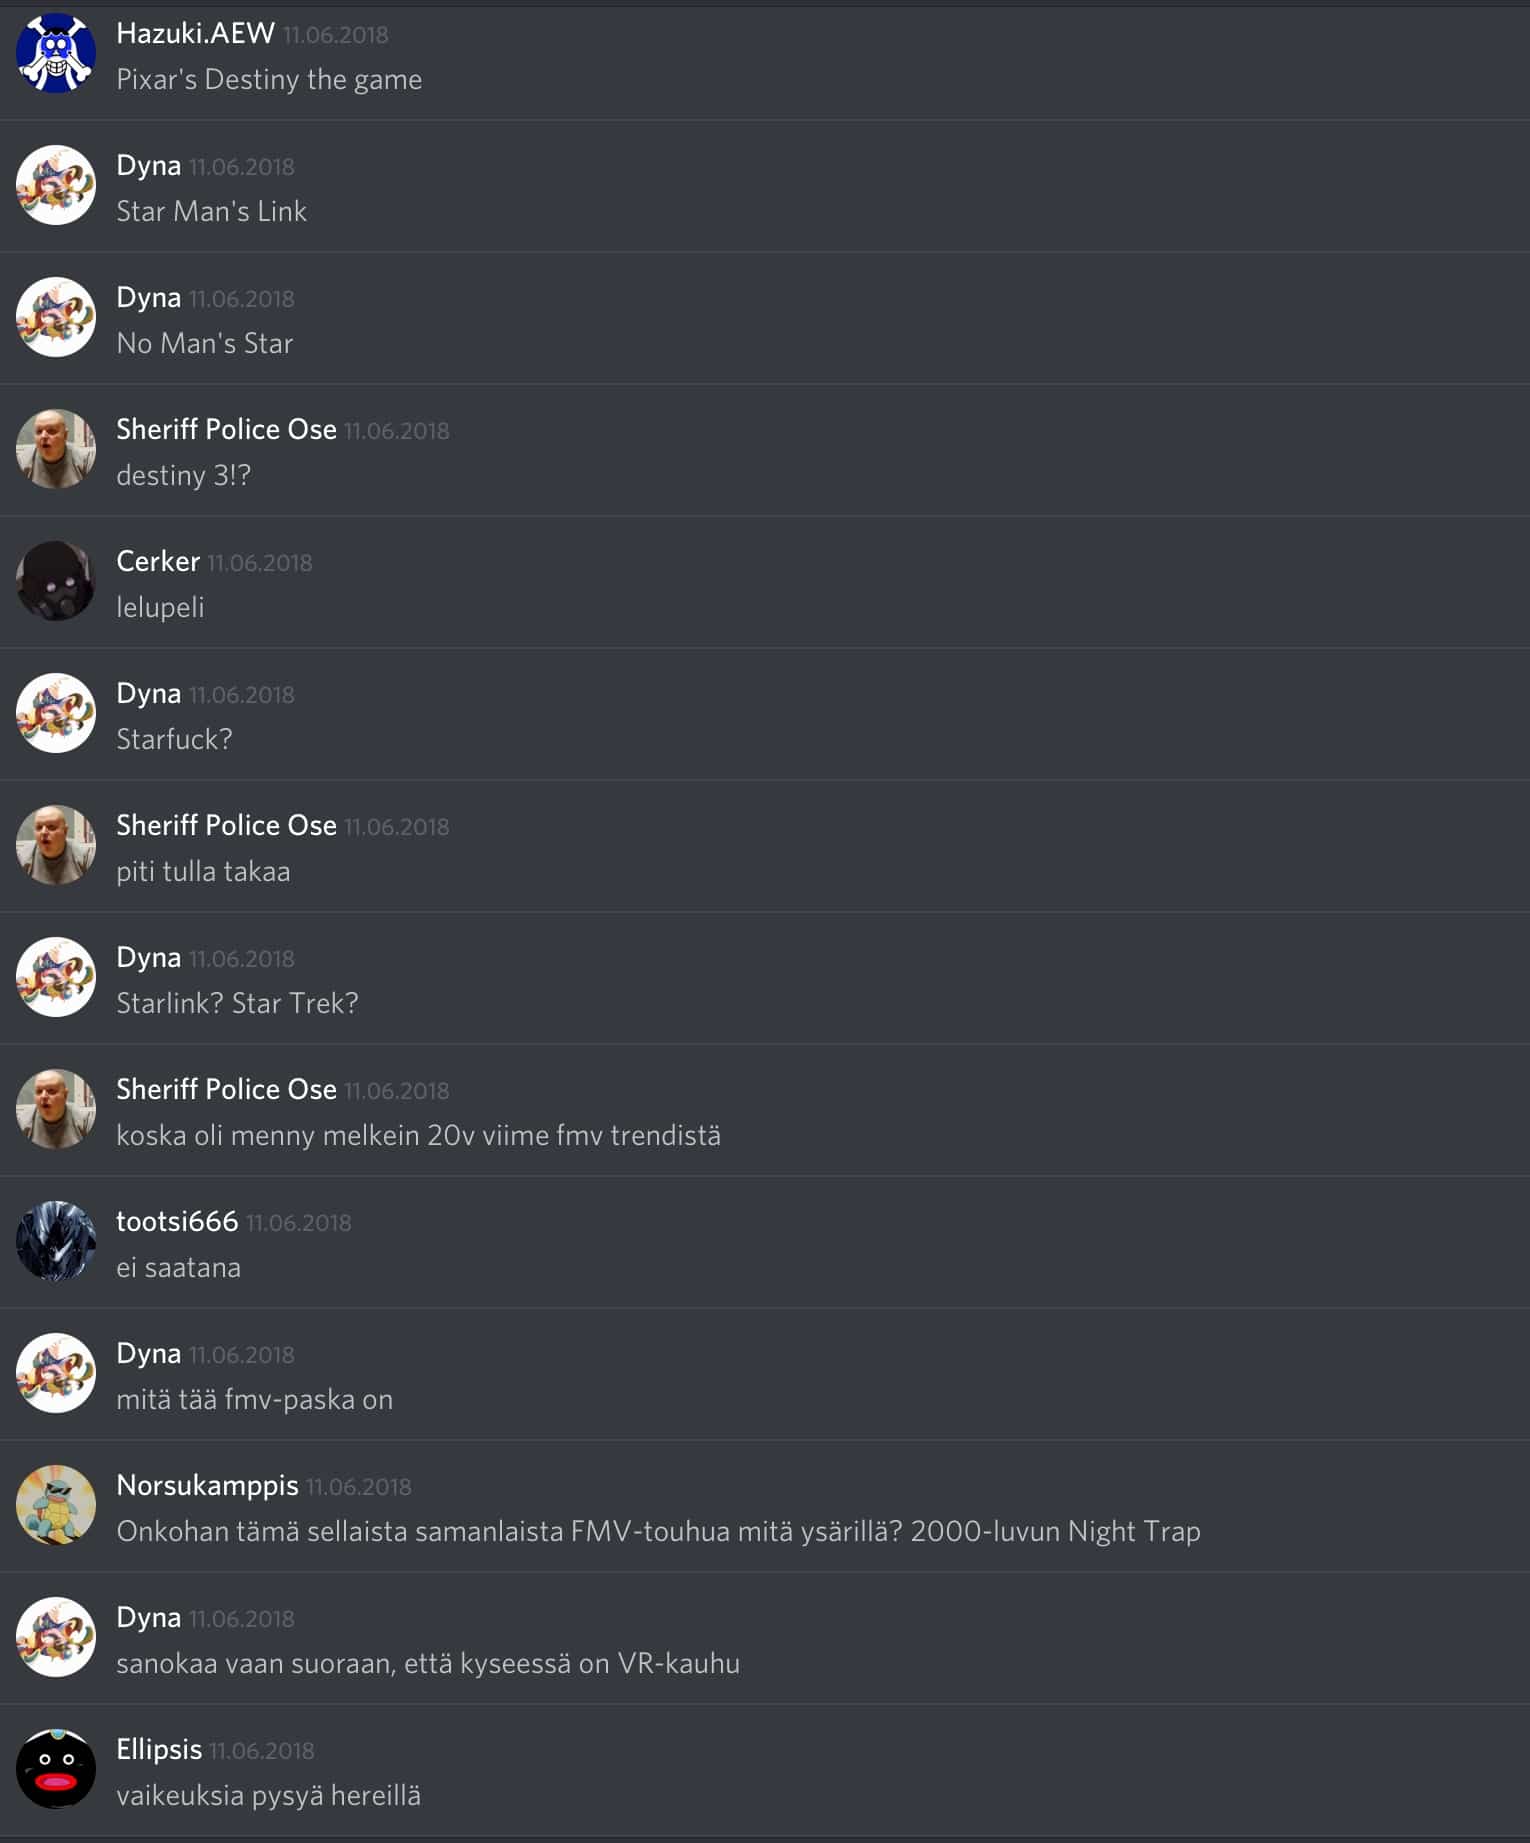Viewport: 1530px width, 1843px height.
Task: Click the Ellipsis username
Action: [x=159, y=1749]
